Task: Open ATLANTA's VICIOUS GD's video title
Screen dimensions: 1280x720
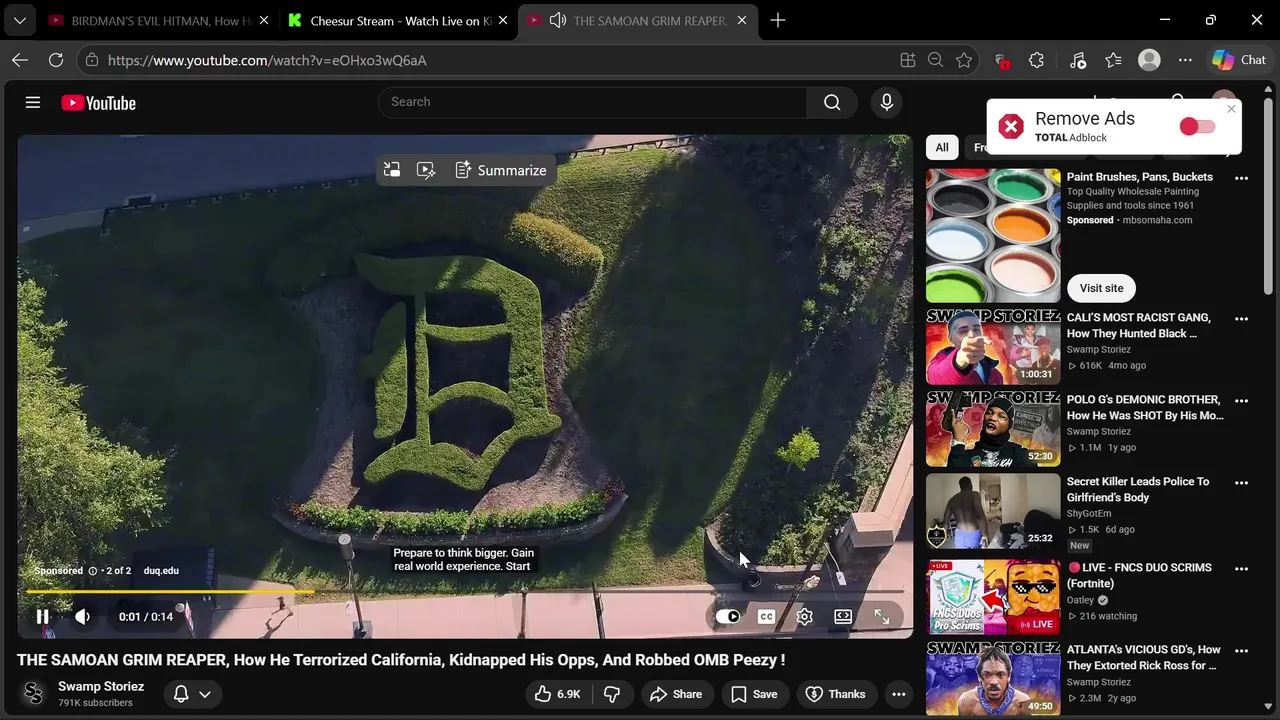Action: point(1144,657)
